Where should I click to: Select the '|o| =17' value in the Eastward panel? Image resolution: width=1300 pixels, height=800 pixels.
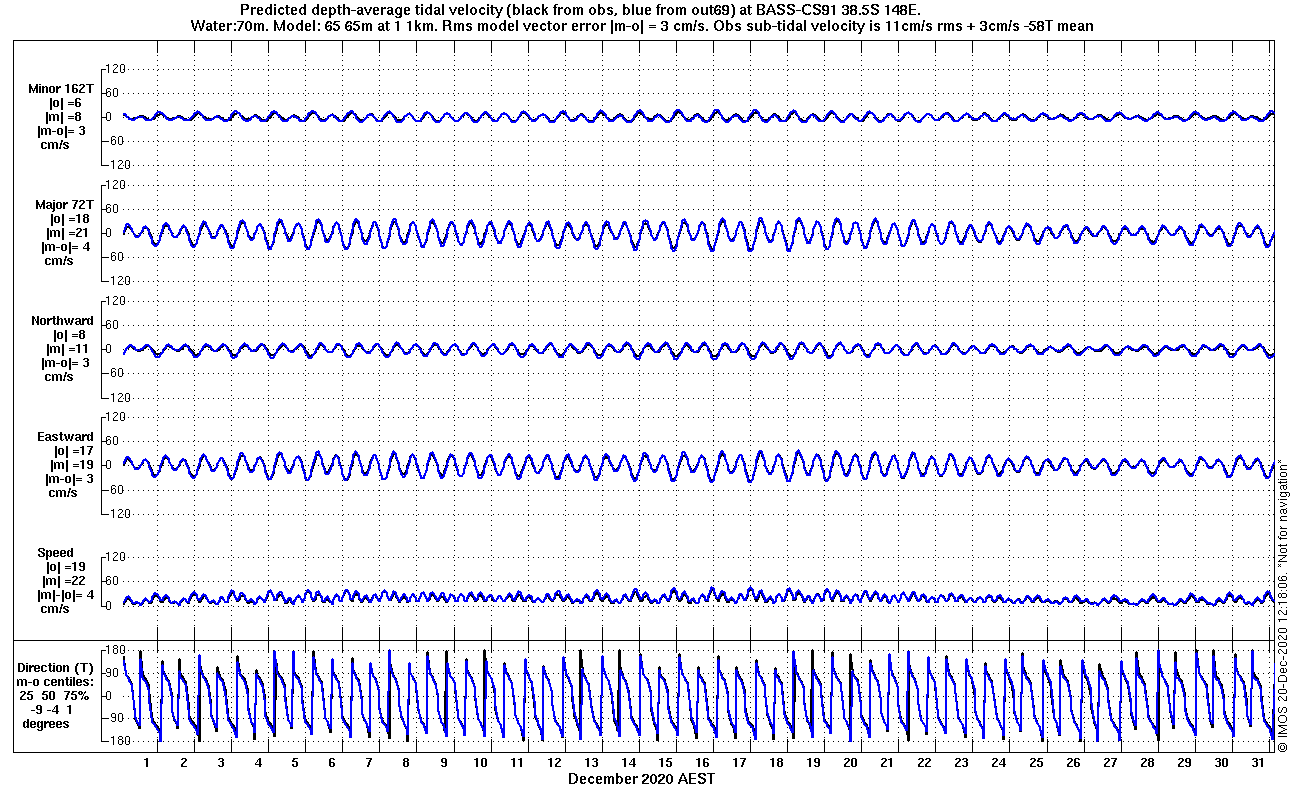[71, 451]
